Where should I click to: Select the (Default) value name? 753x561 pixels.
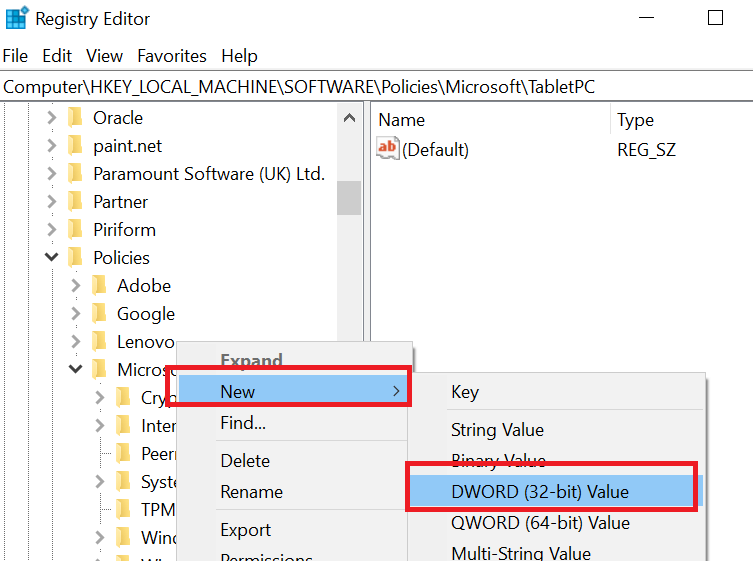pyautogui.click(x=436, y=150)
